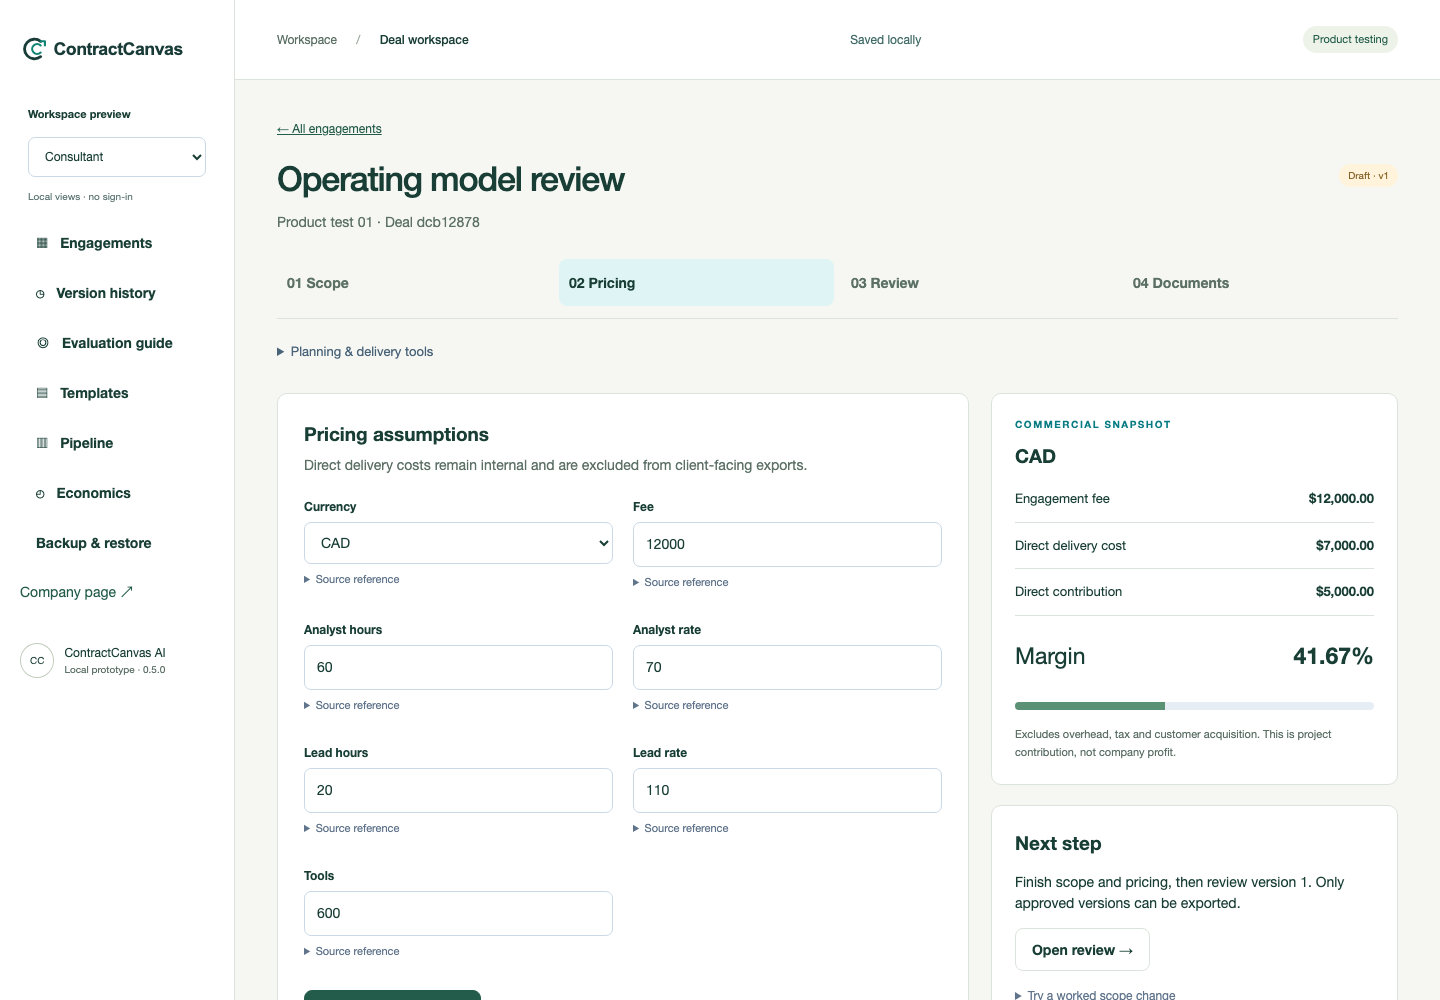Viewport: 1440px width, 1000px height.
Task: Expand Source reference under Fee
Action: pyautogui.click(x=681, y=583)
